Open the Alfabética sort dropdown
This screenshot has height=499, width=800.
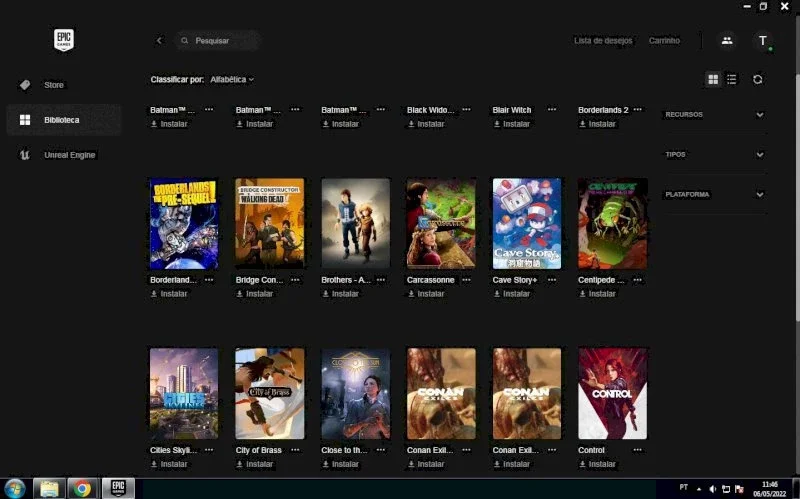[232, 80]
